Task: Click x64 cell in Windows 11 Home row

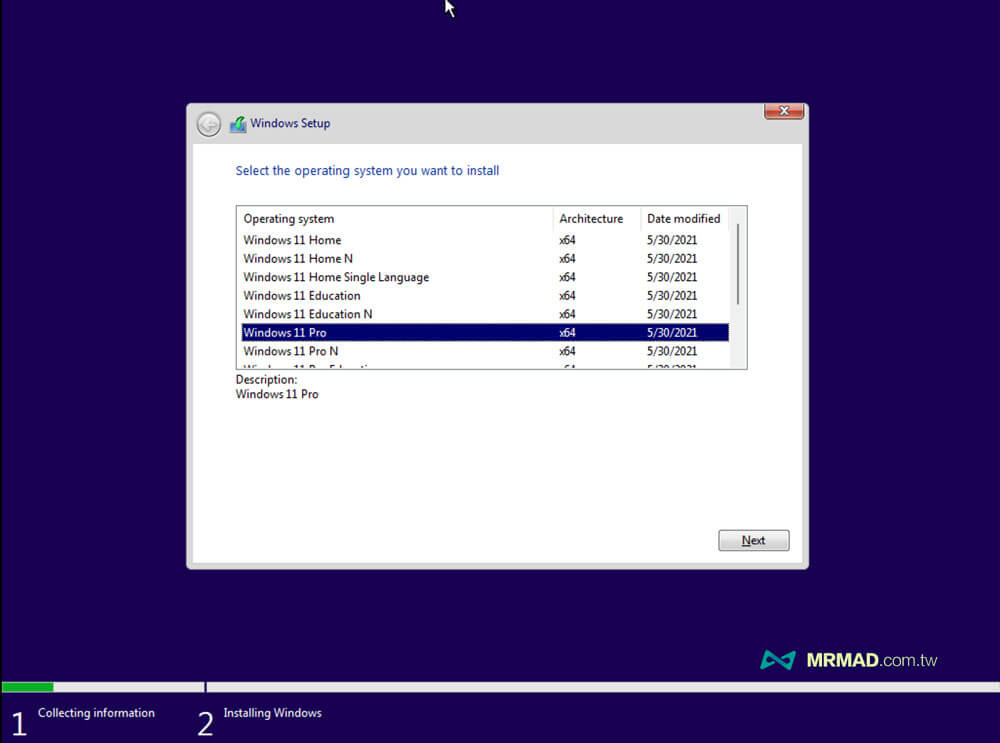Action: (x=567, y=240)
